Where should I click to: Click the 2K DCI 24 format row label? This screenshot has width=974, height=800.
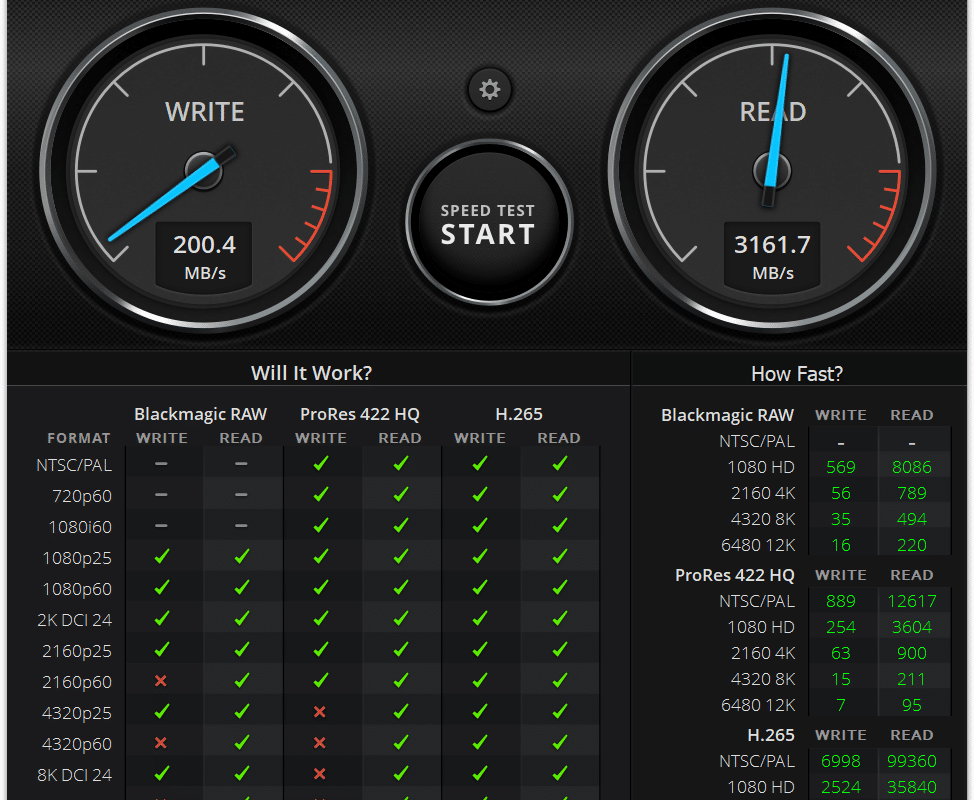(75, 620)
